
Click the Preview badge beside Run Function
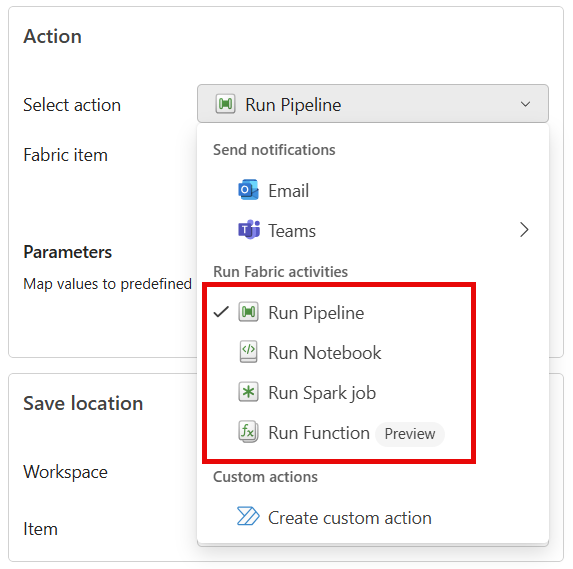pyautogui.click(x=410, y=434)
